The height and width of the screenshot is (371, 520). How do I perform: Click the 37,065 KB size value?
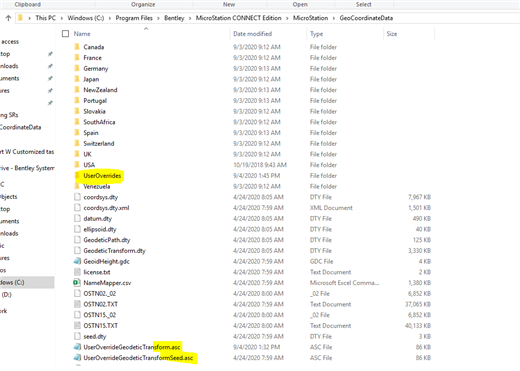click(418, 304)
